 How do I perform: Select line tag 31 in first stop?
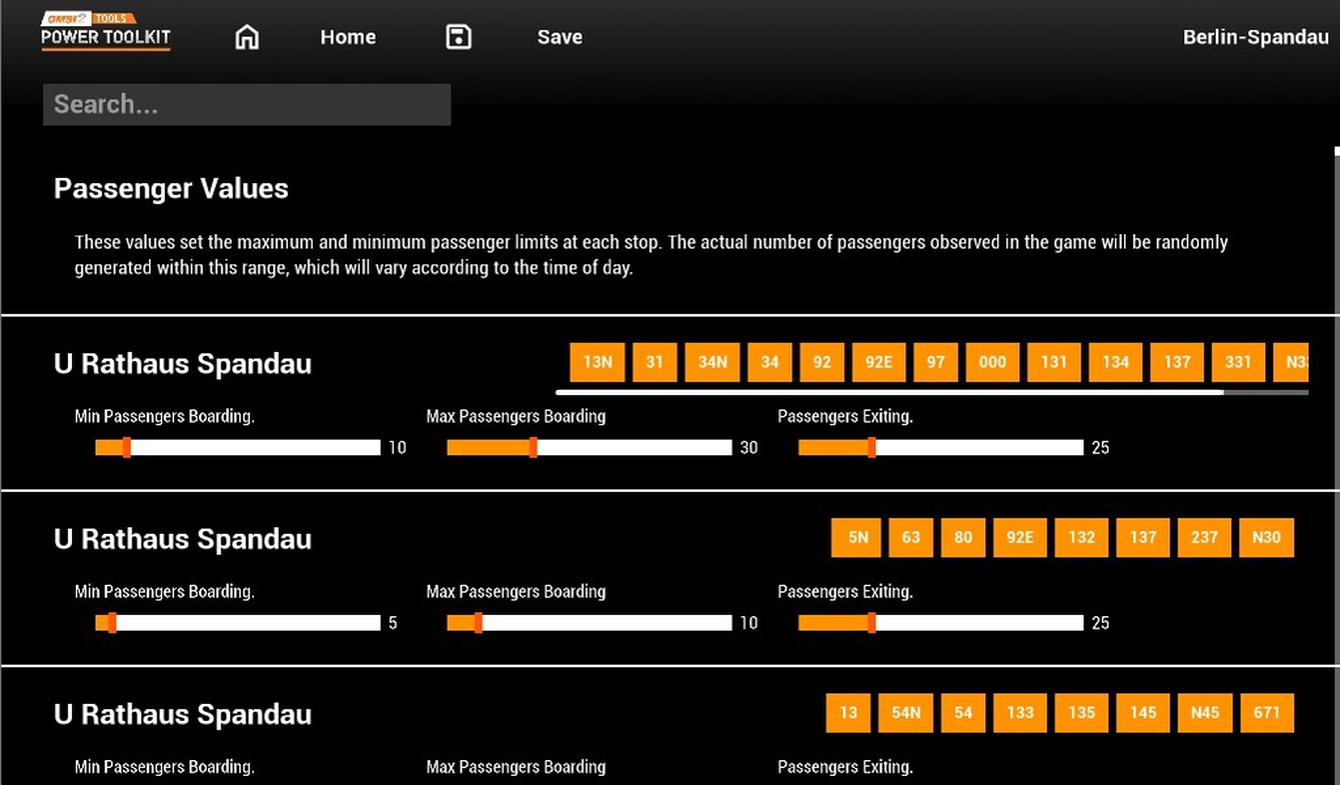[x=655, y=362]
